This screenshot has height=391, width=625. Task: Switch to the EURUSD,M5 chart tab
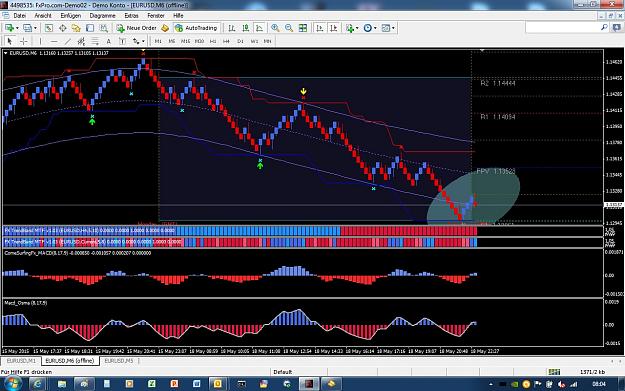(118, 361)
